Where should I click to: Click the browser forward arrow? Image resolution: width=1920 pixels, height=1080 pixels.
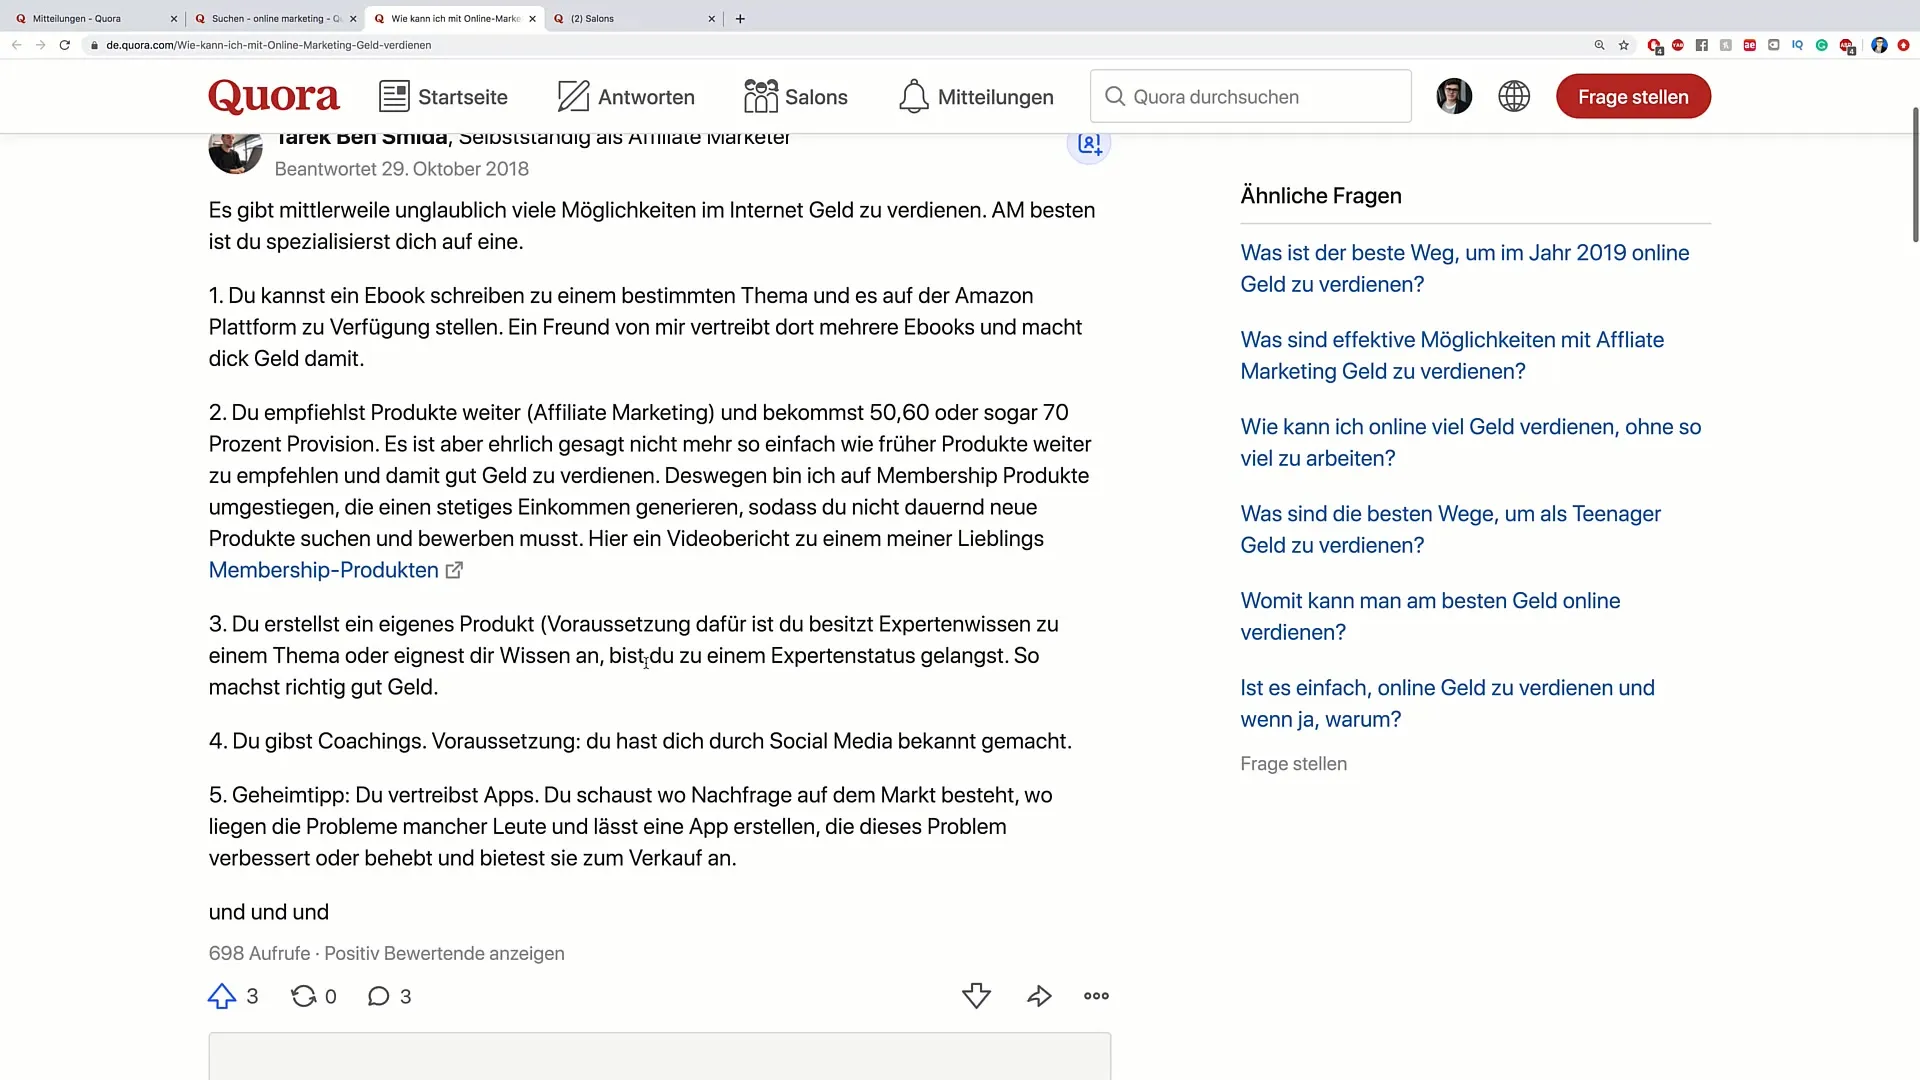(x=40, y=45)
